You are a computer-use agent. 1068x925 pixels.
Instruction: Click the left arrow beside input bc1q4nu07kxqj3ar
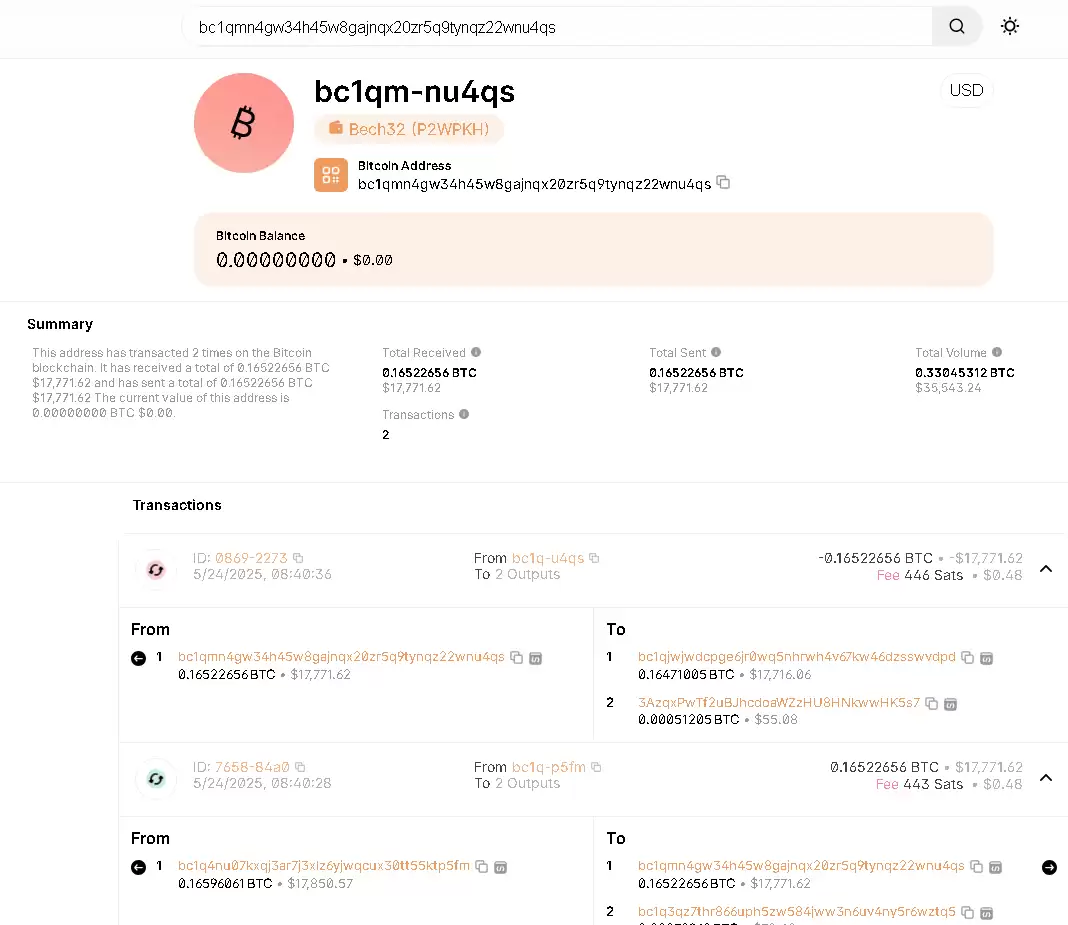click(138, 867)
